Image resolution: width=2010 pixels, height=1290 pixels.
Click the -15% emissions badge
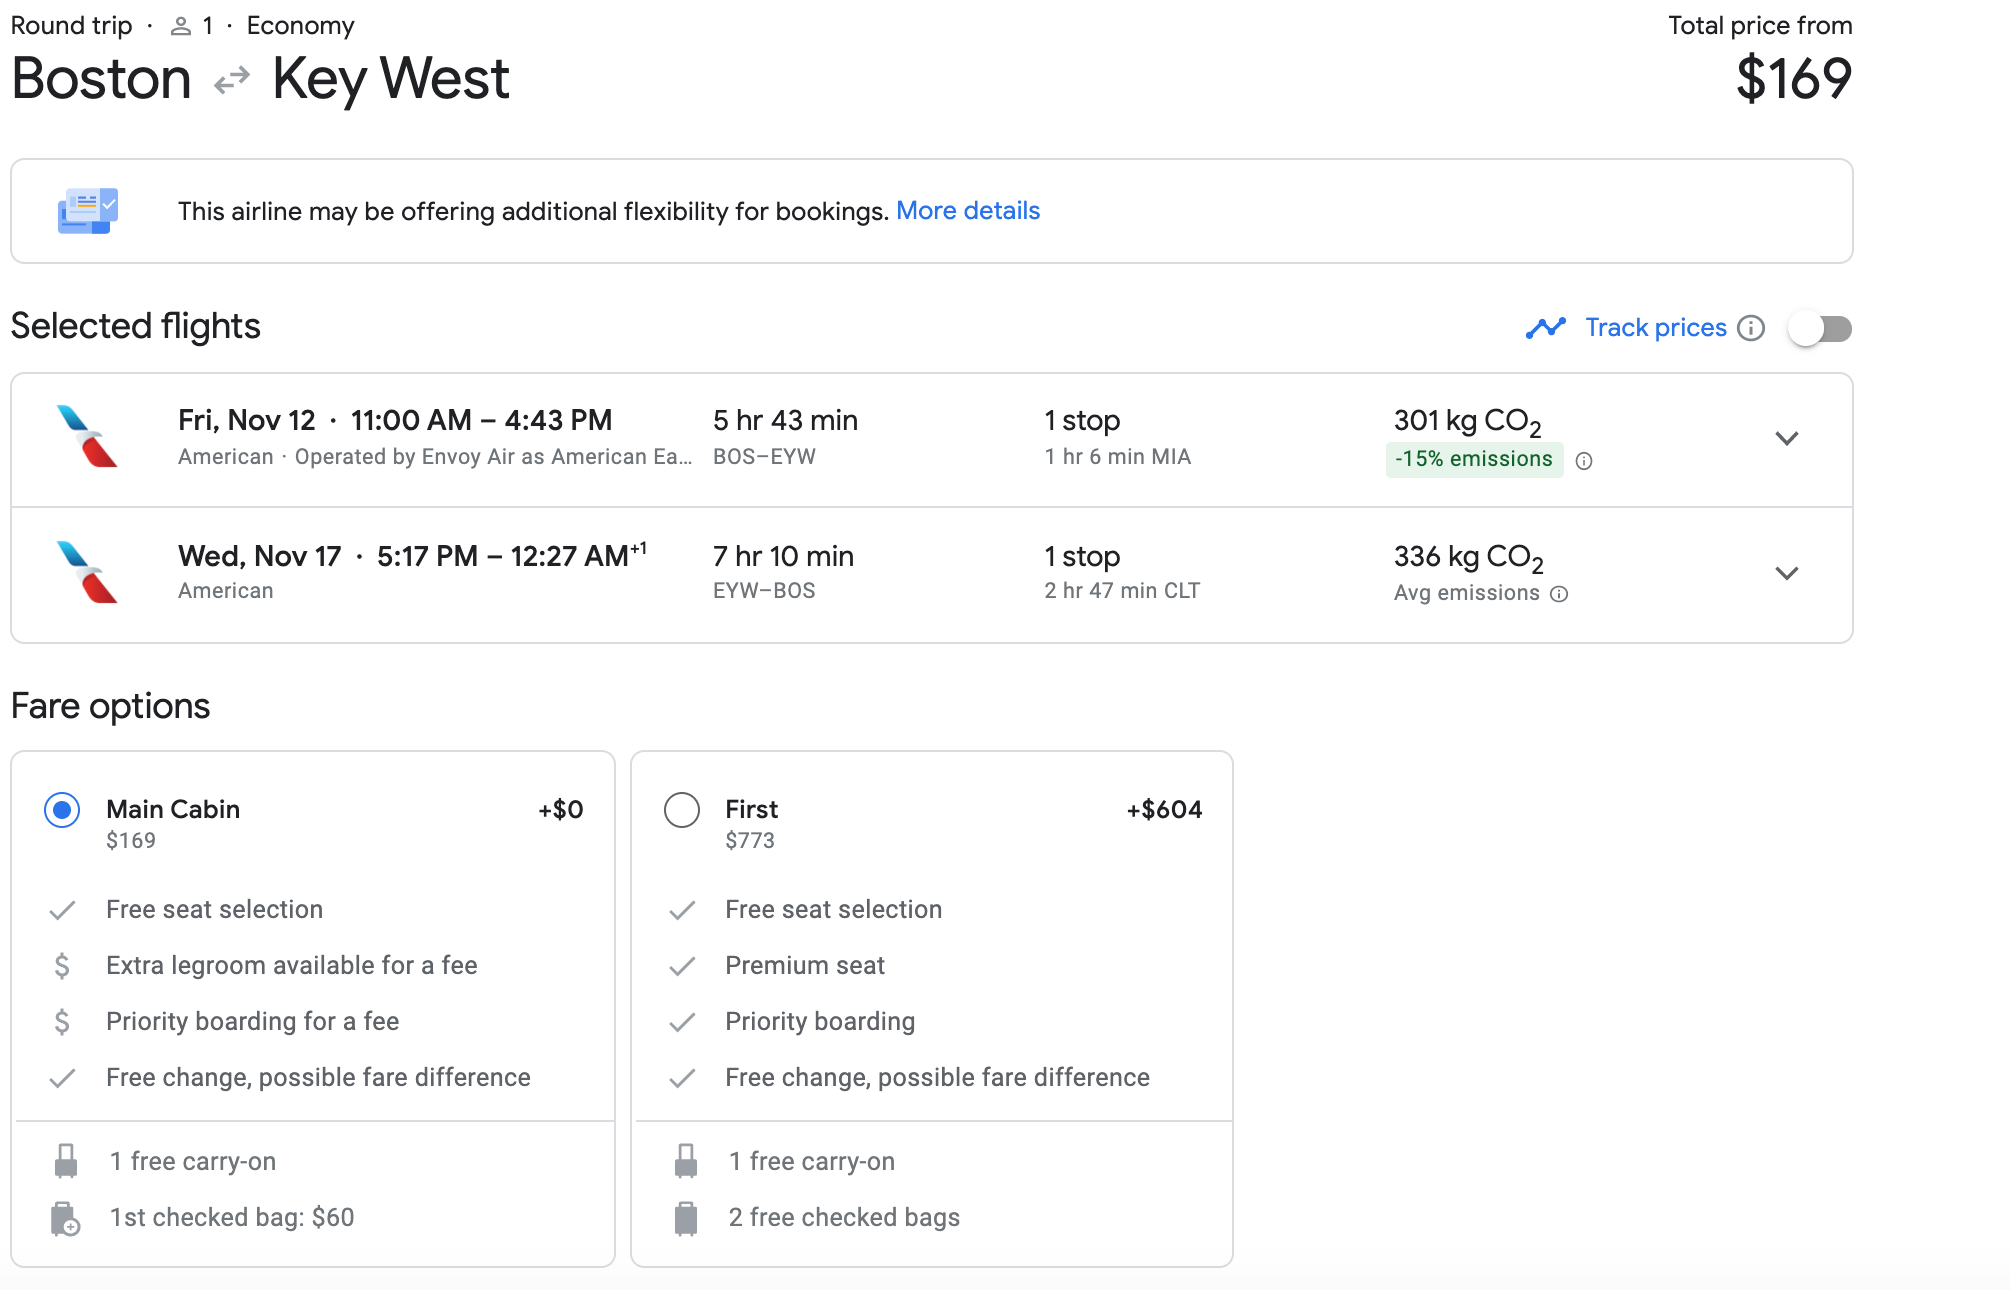1473,459
